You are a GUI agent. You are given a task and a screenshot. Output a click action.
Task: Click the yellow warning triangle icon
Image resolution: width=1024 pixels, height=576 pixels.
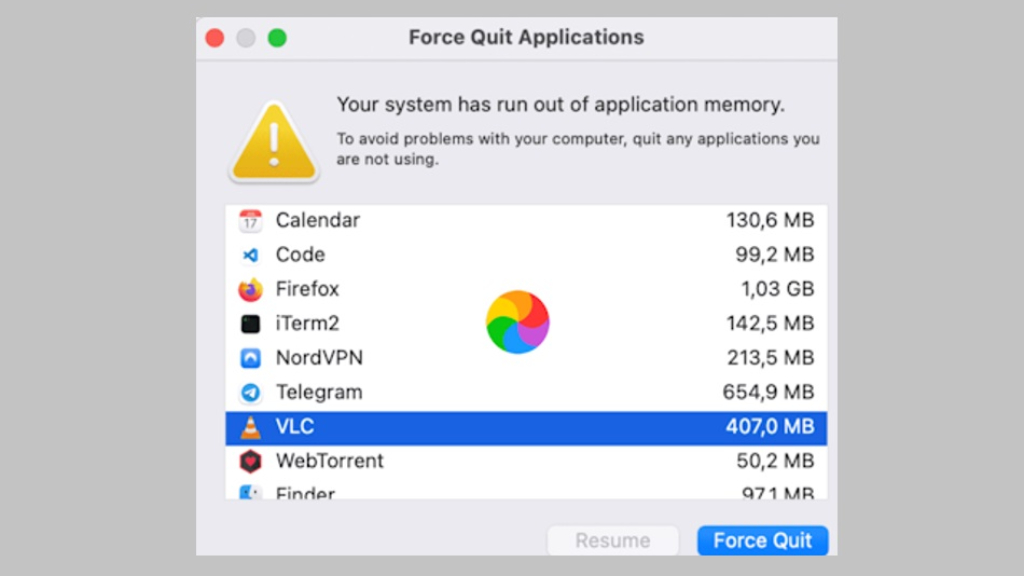pos(274,141)
